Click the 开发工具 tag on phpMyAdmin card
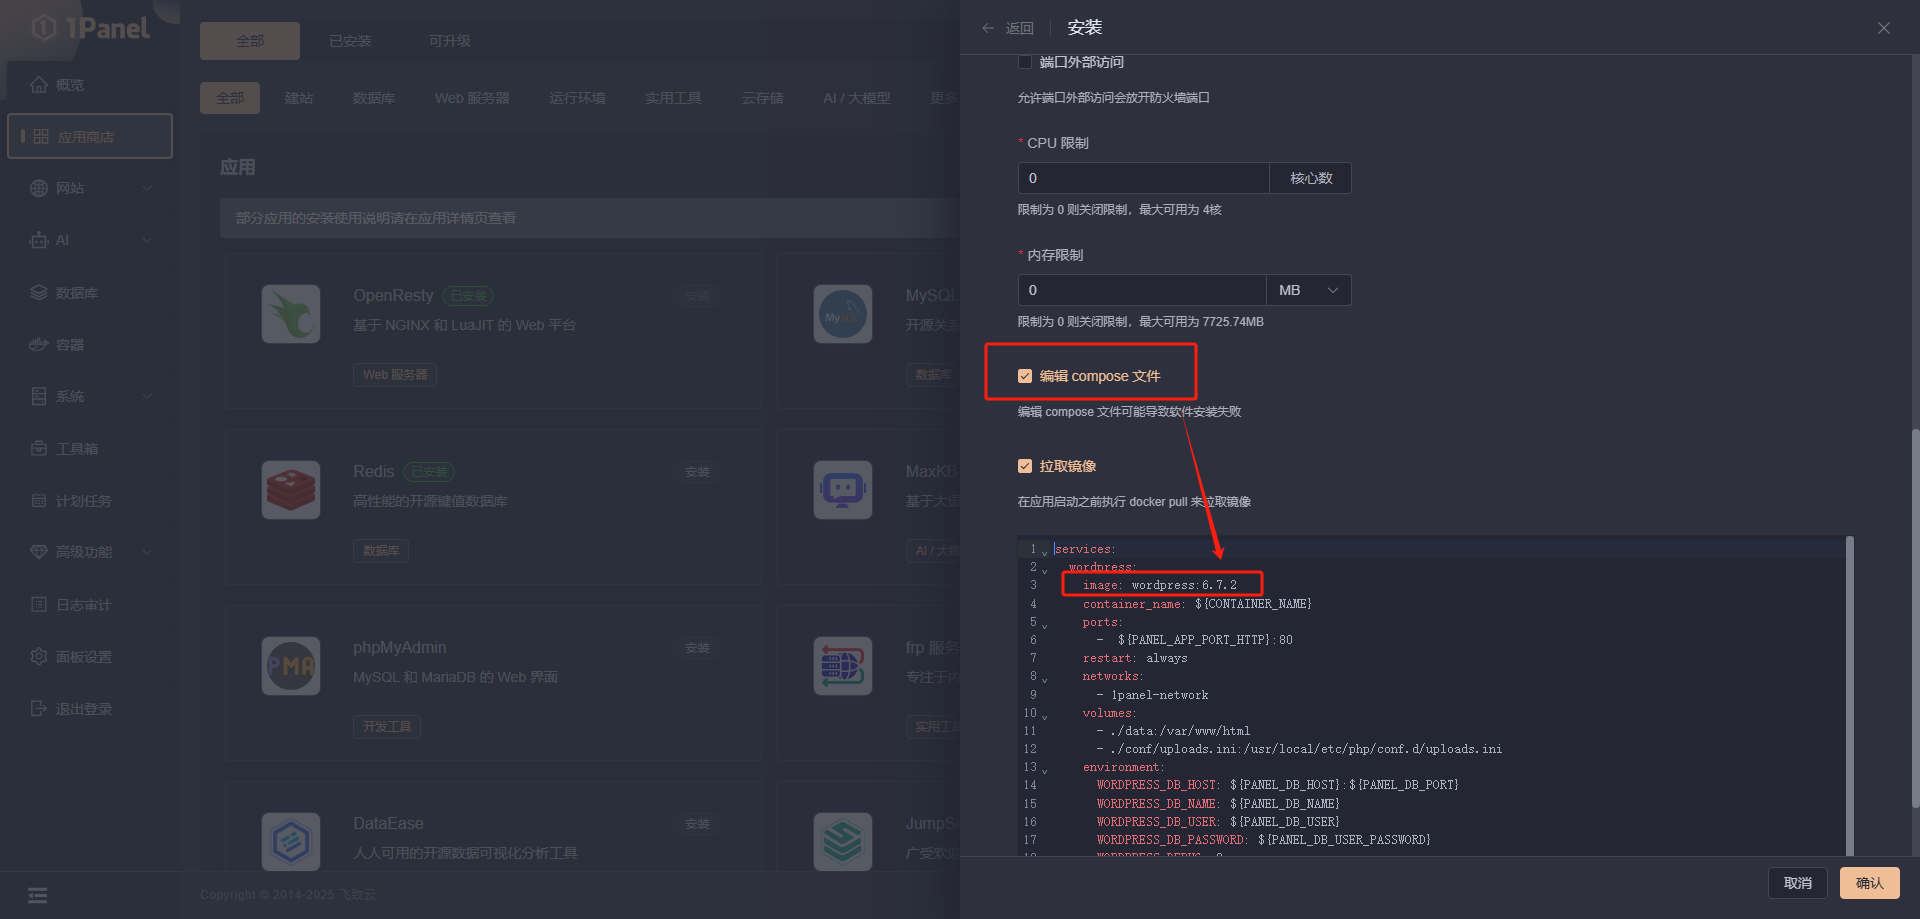Screen dimensions: 1920x919 [387, 727]
